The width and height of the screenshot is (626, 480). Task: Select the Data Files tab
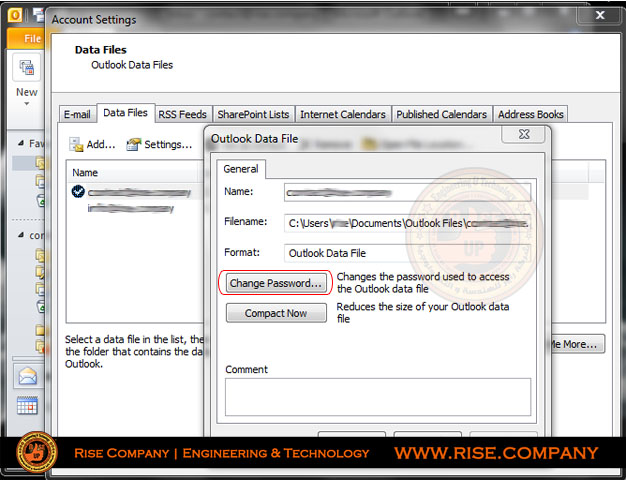[125, 113]
